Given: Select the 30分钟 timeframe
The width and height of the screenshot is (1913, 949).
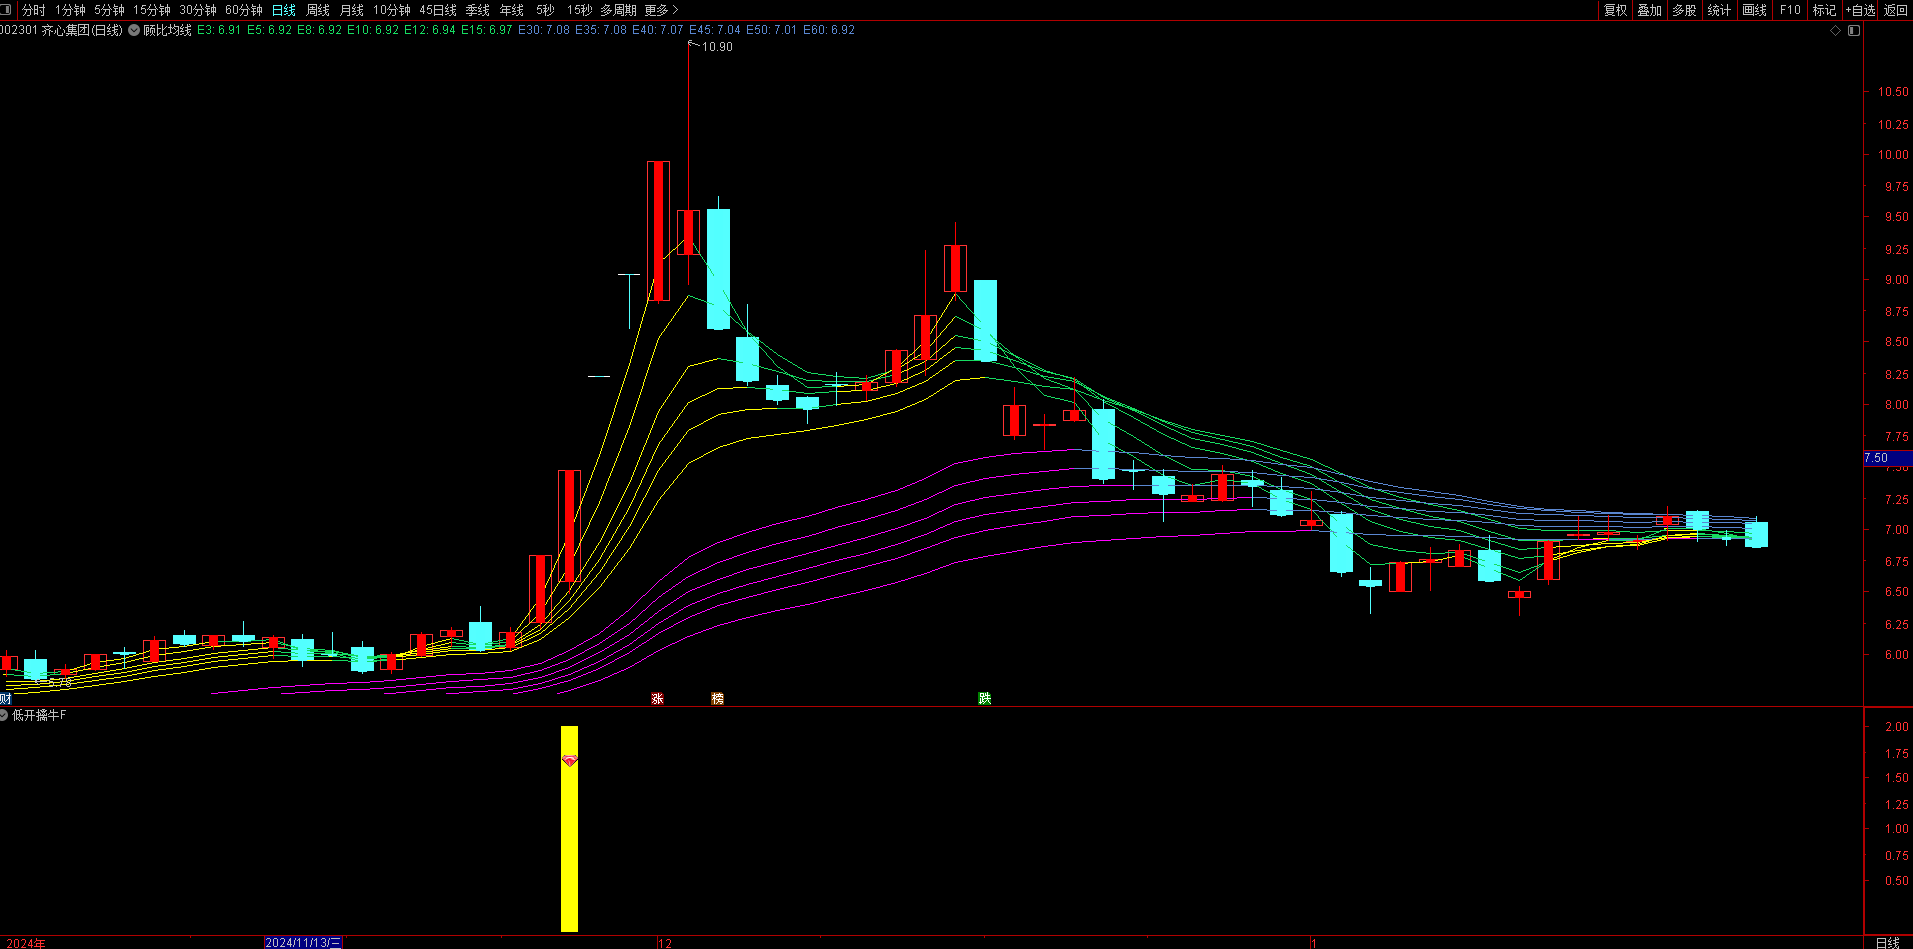Looking at the screenshot, I should point(198,10).
